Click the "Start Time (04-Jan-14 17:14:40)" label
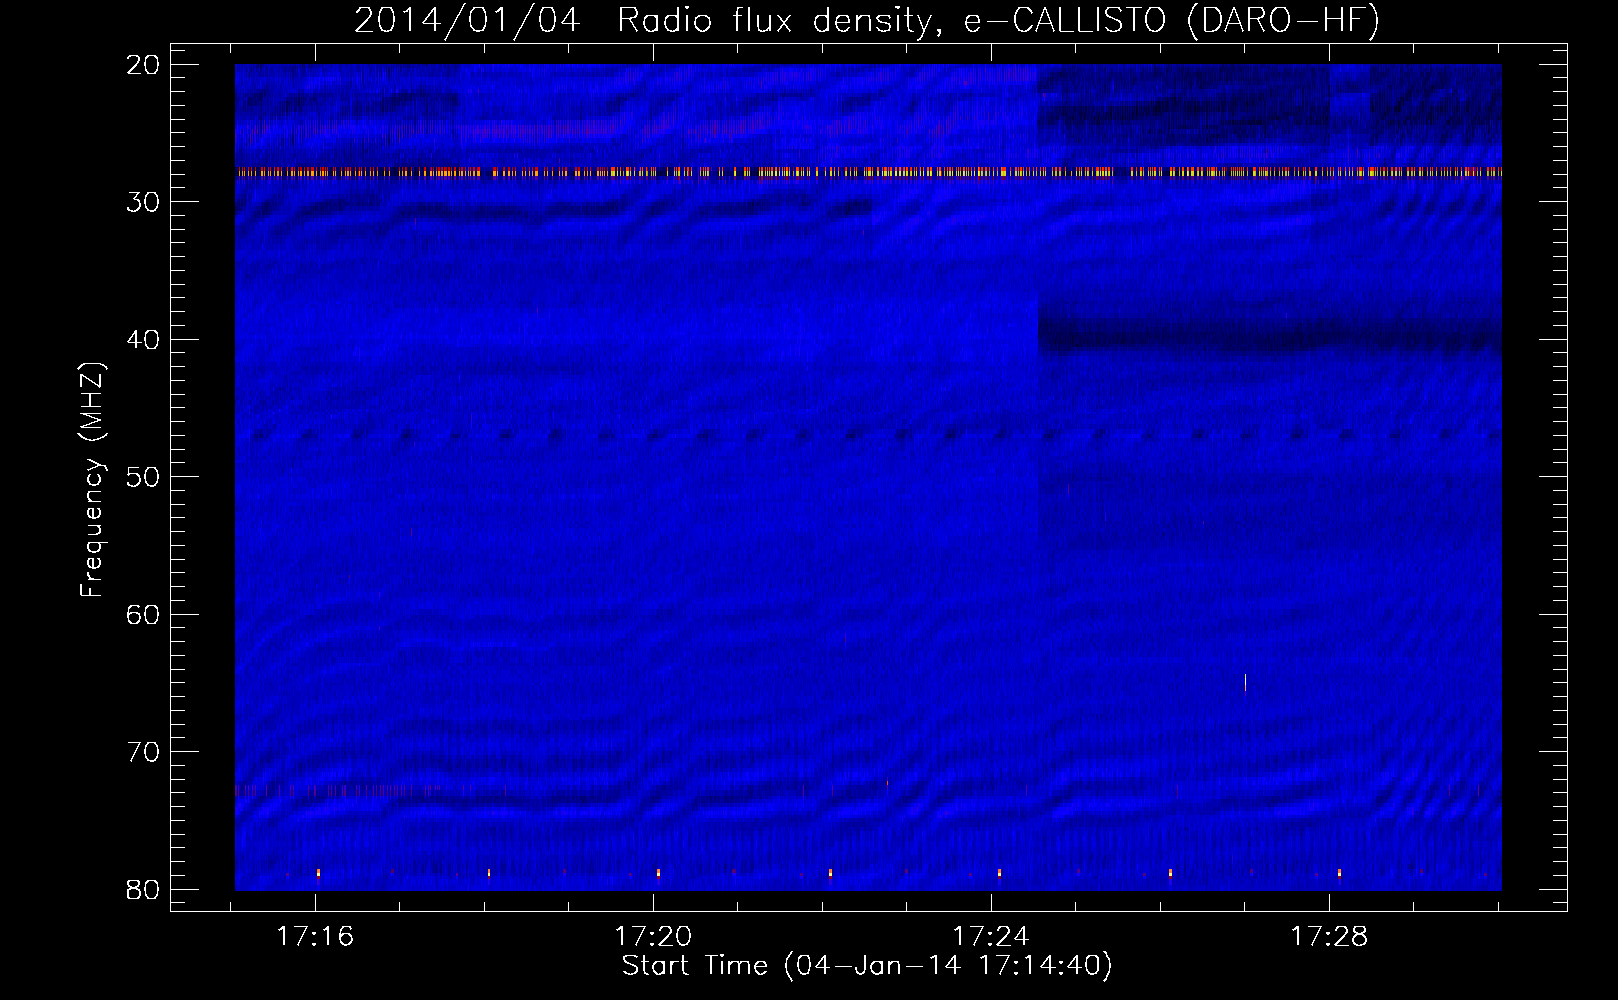Screen dimensions: 1618x1000 click(x=867, y=966)
